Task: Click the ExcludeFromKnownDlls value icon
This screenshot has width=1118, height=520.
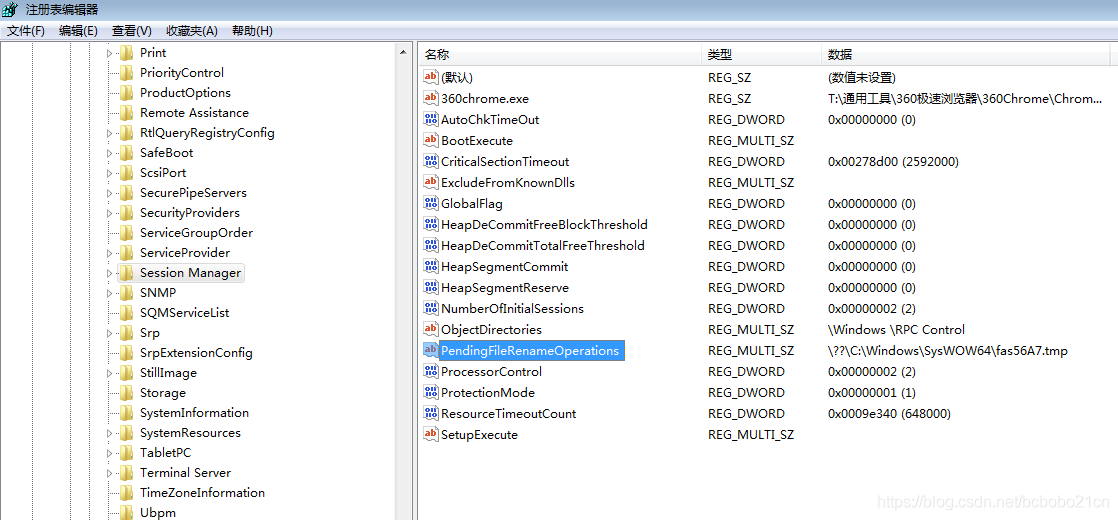Action: [431, 183]
